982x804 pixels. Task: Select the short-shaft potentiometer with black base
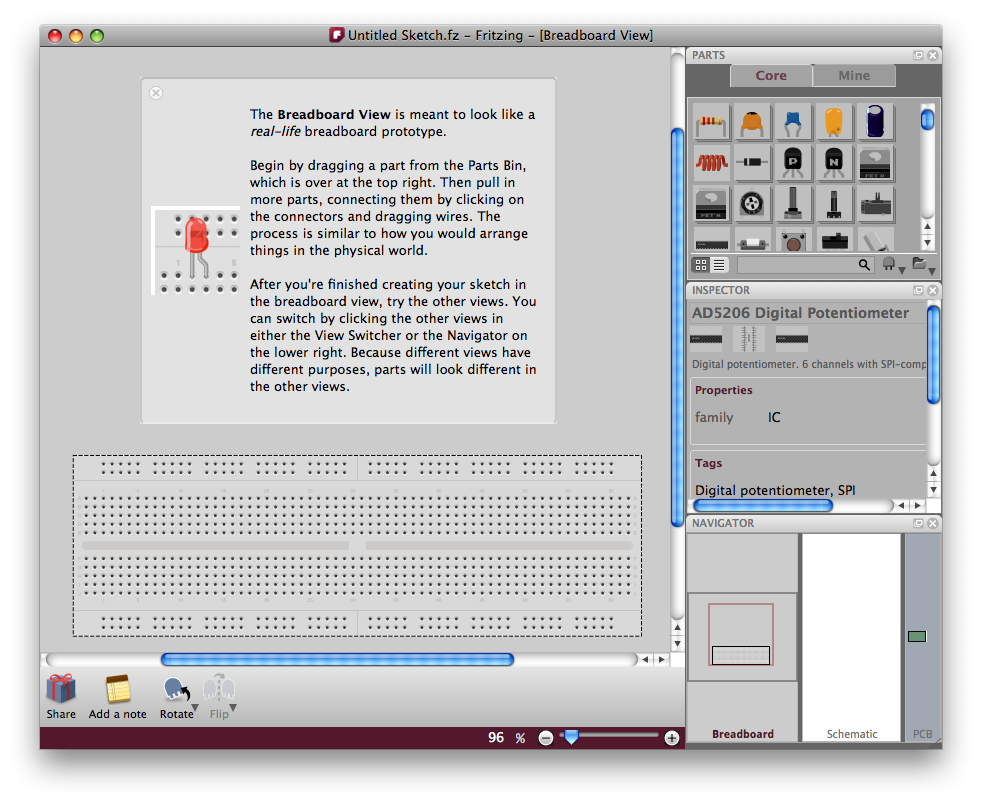[834, 204]
